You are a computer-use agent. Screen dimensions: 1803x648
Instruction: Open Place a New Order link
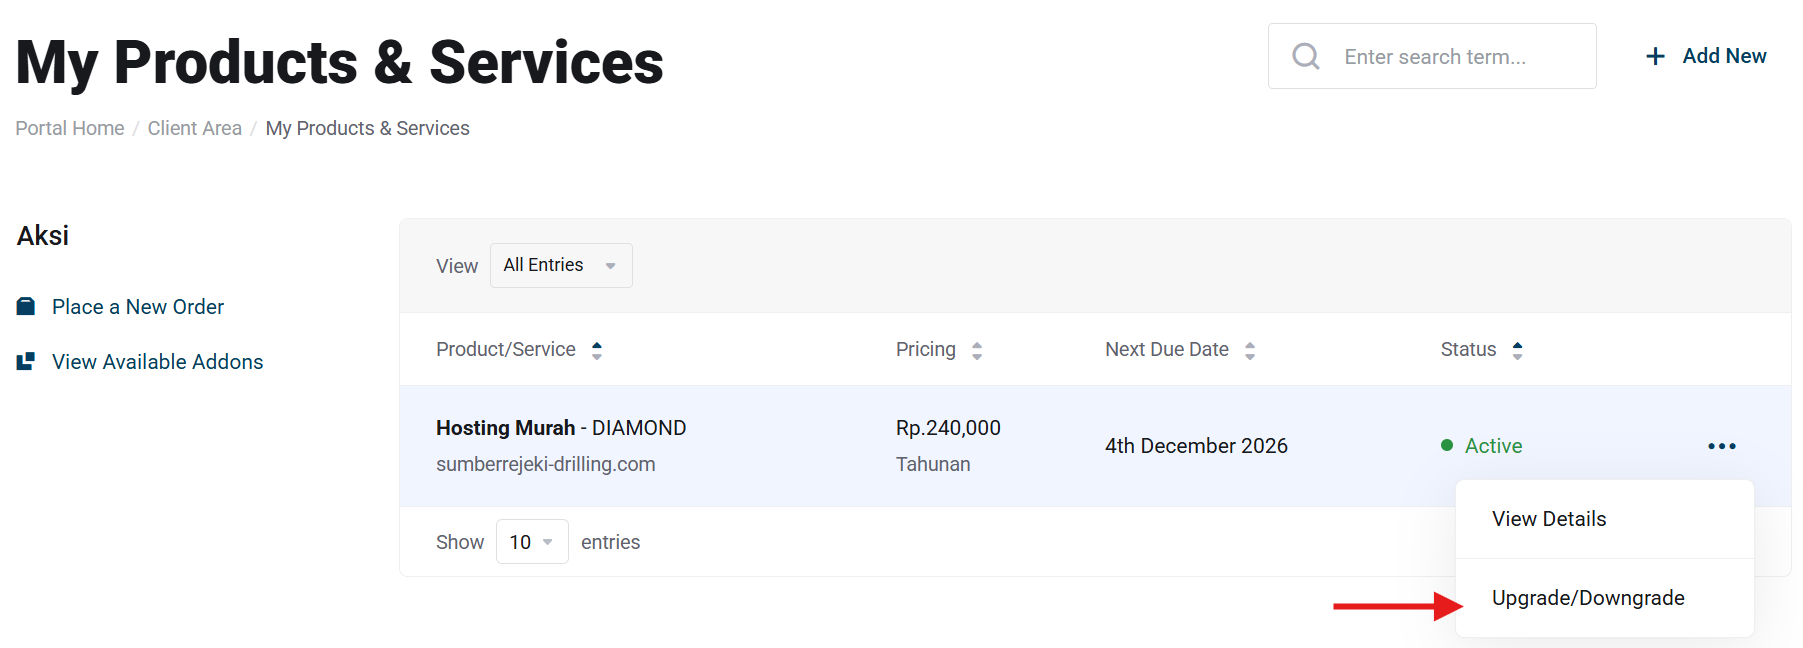(138, 307)
